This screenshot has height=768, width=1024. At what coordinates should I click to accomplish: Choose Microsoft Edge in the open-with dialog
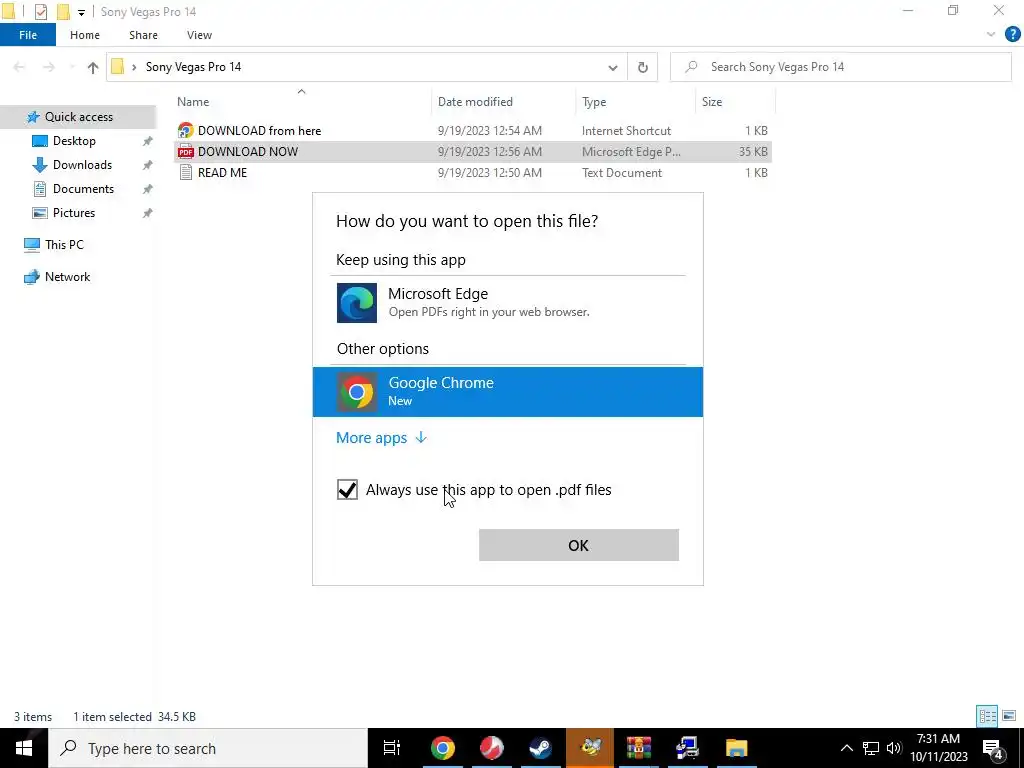[x=507, y=302]
